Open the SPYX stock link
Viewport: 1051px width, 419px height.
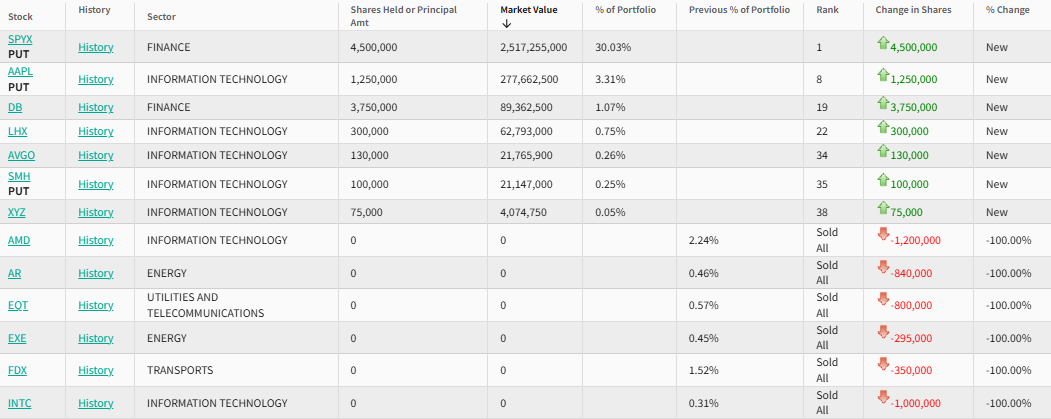20,39
